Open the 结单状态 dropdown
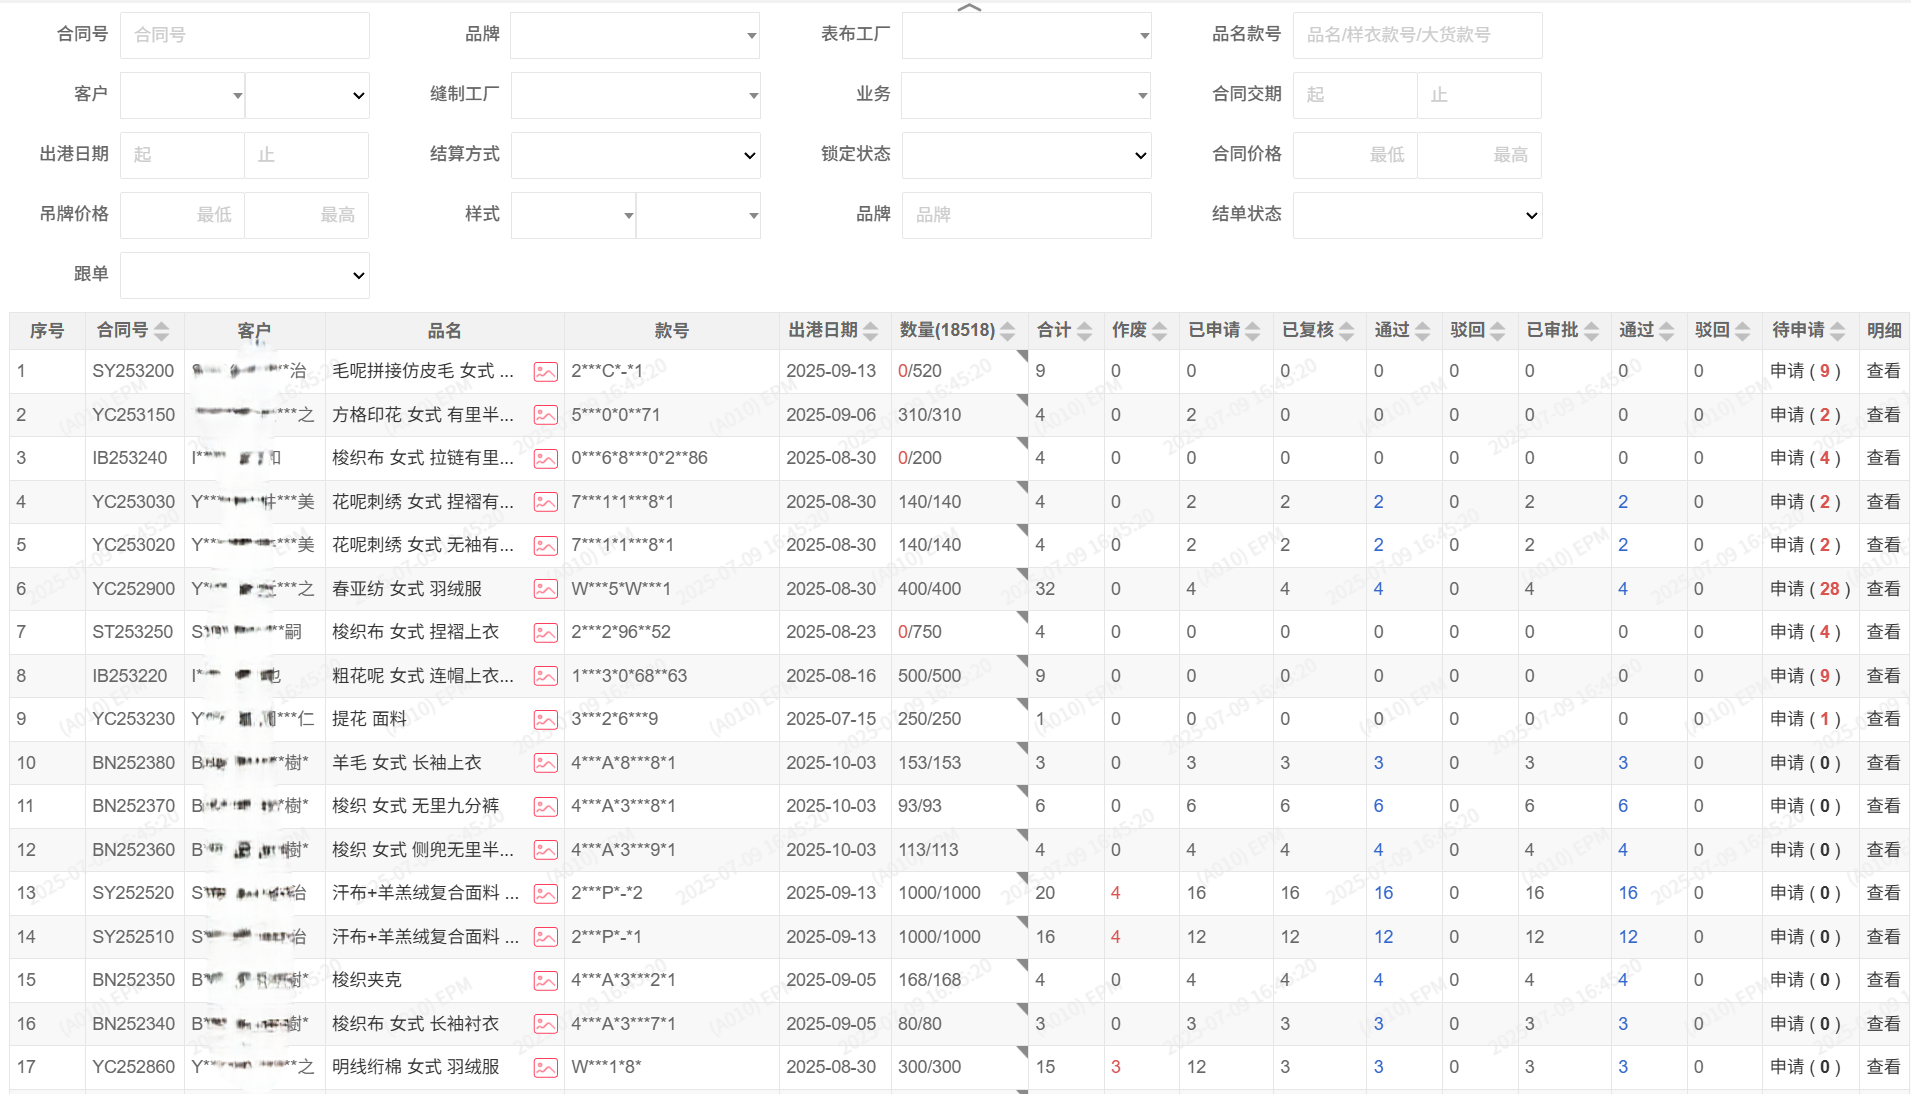Viewport: 1911px width, 1094px height. (x=1417, y=215)
